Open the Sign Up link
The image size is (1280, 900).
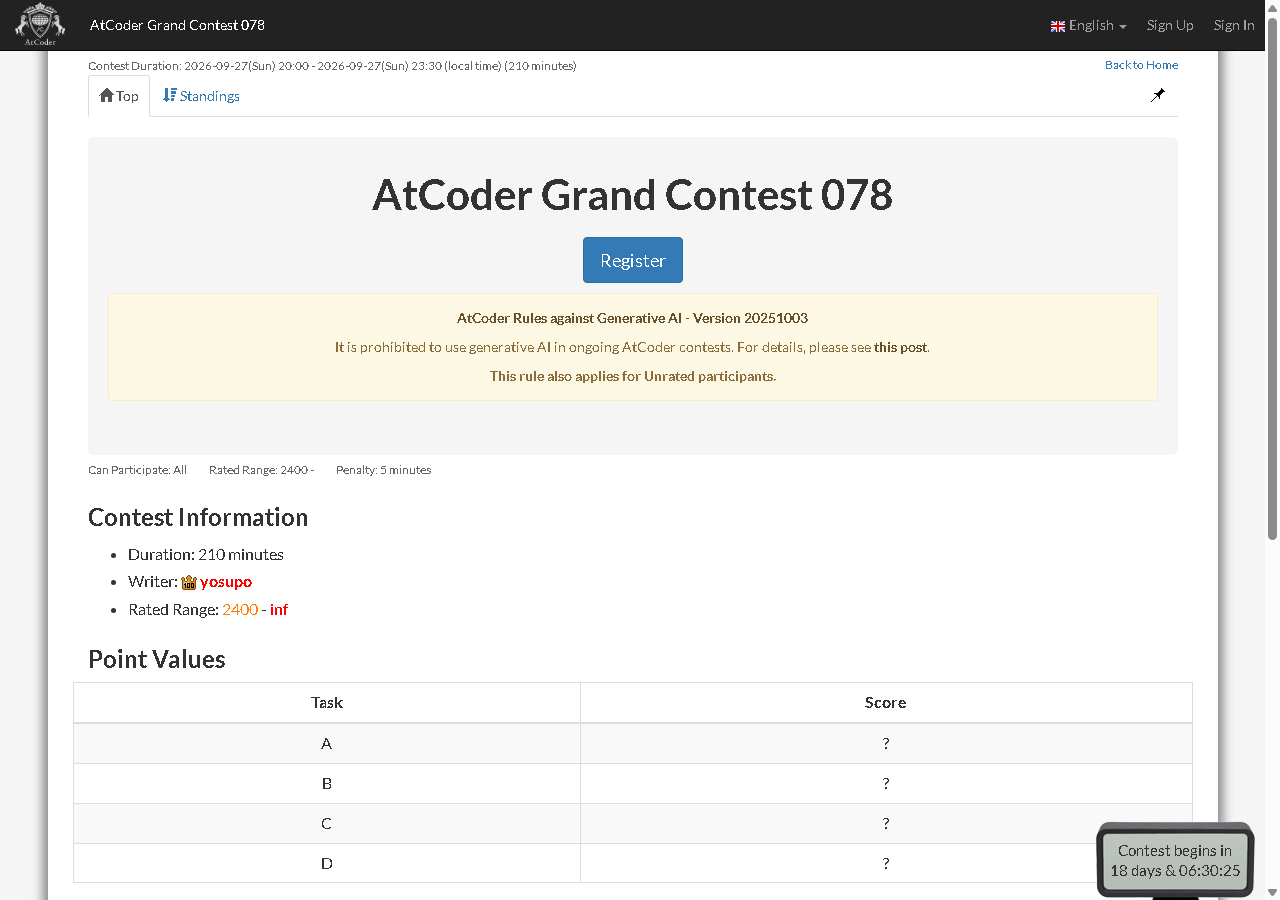coord(1170,25)
